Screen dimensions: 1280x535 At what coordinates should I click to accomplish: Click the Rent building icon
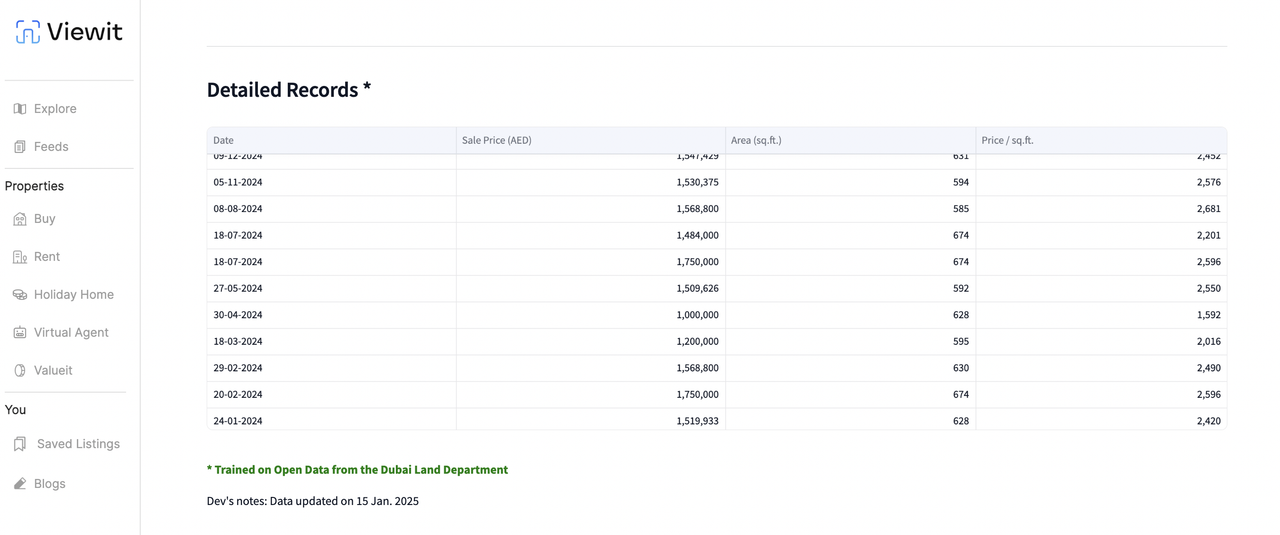20,257
